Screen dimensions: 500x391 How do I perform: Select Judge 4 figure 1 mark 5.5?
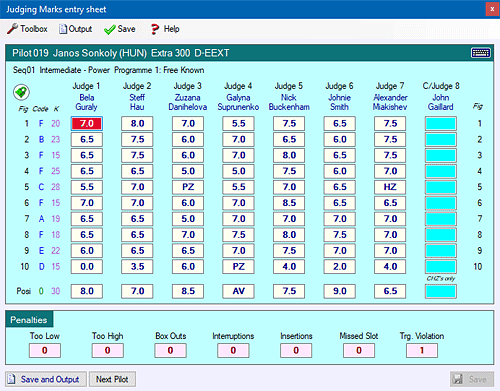[x=239, y=124]
